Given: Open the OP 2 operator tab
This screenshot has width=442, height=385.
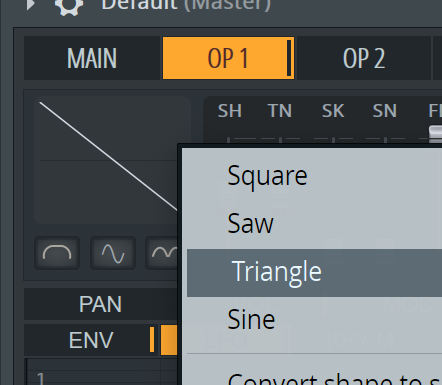Looking at the screenshot, I should [364, 58].
